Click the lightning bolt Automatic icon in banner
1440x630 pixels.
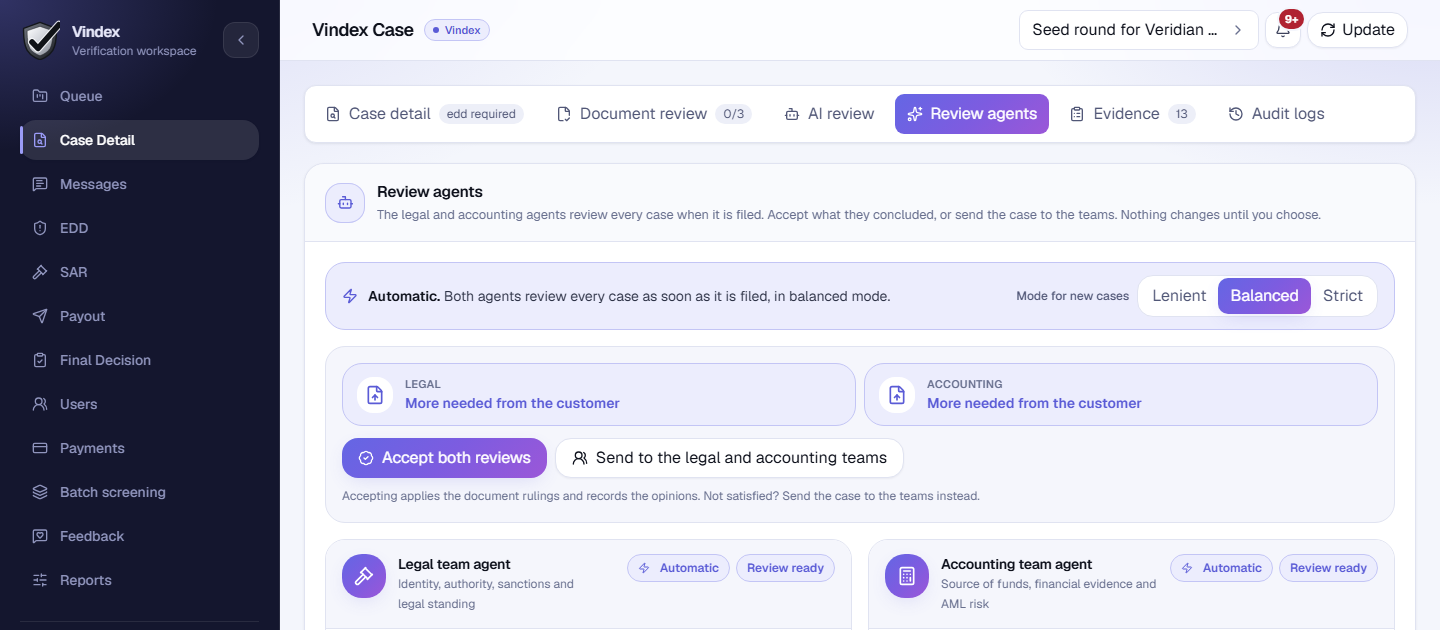pos(350,296)
